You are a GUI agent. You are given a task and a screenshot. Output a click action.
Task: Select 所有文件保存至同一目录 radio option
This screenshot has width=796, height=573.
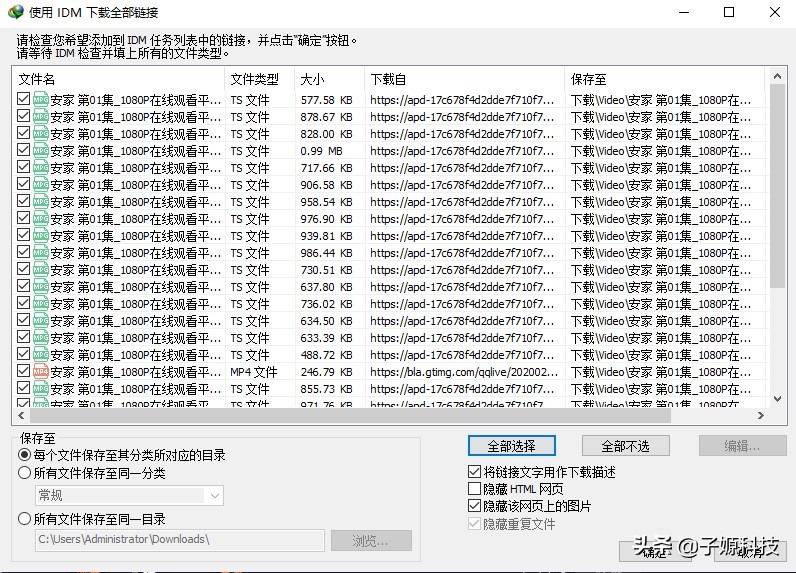point(24,519)
